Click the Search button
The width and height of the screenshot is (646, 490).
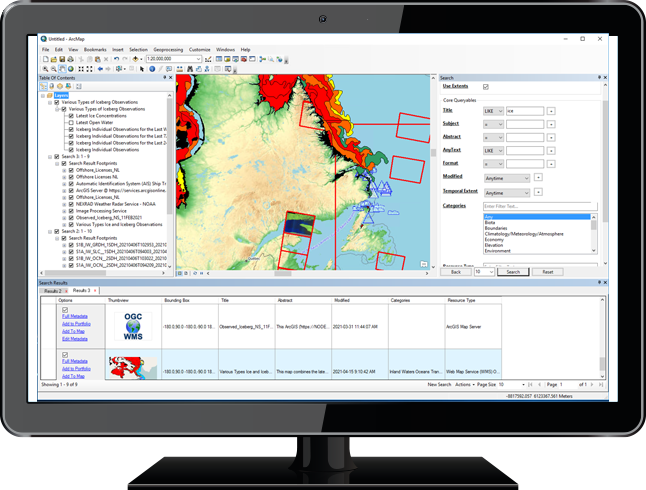point(513,272)
